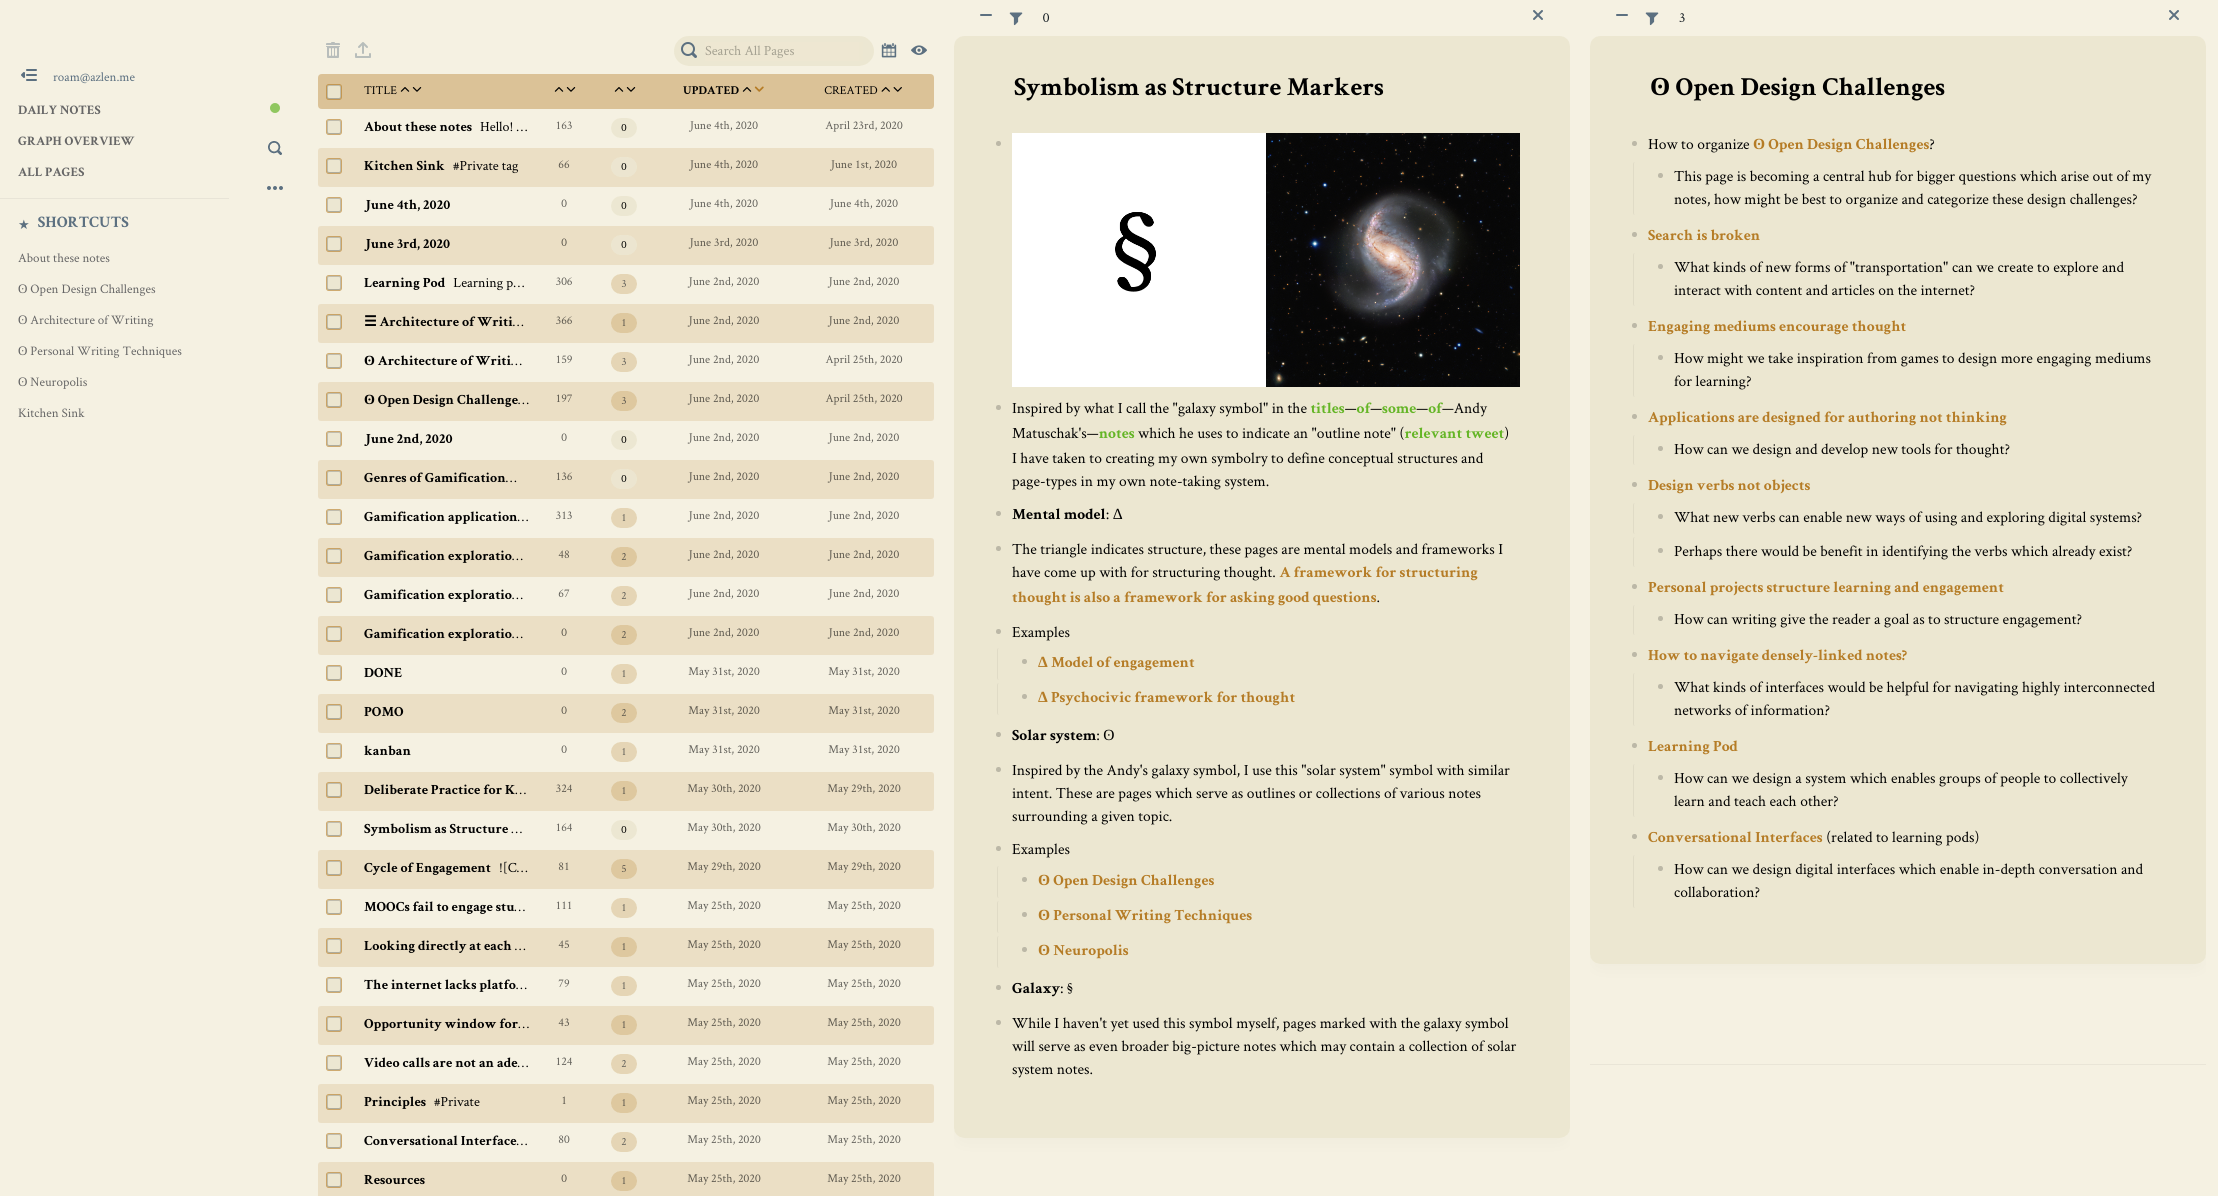Viewport: 2218px width, 1196px height.
Task: Click filter icon in Open Design Challenges panel
Action: tap(1652, 18)
